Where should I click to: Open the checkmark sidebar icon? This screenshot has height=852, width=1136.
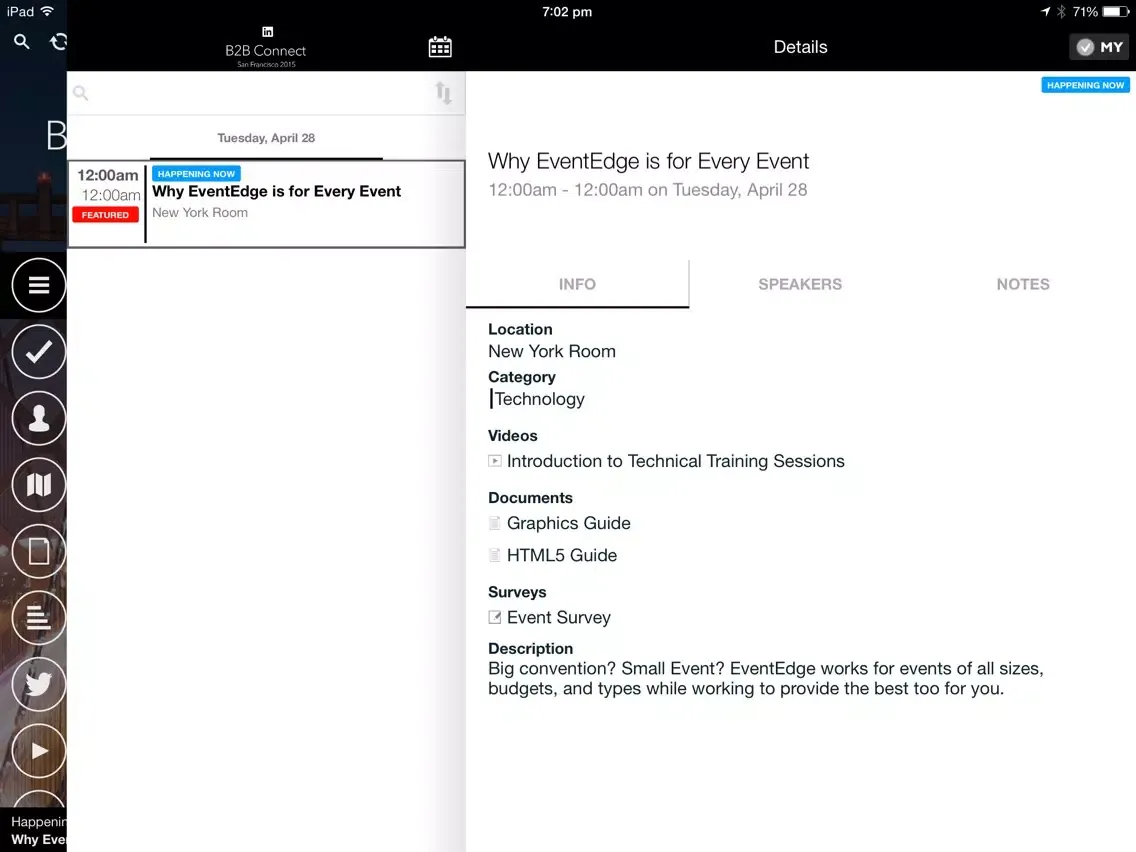39,352
